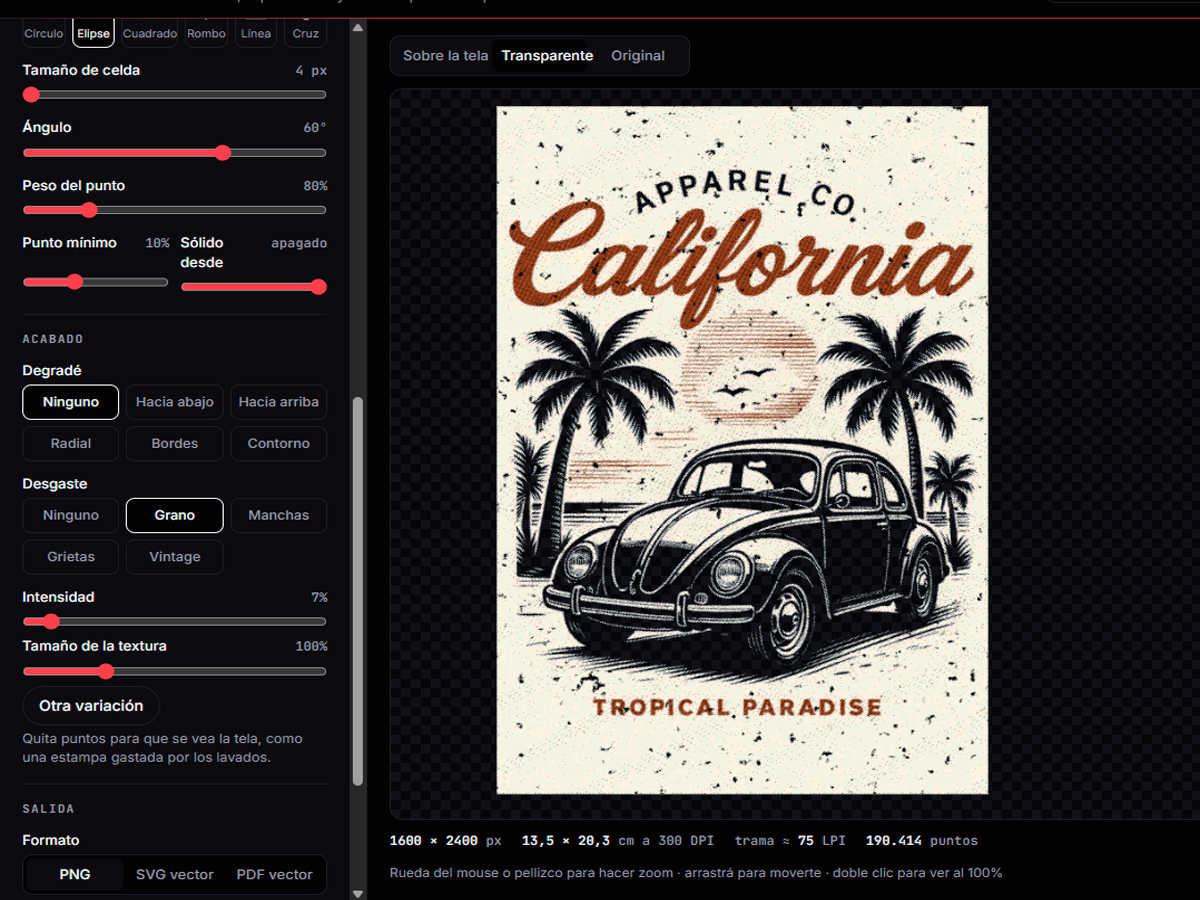This screenshot has width=1200, height=900.
Task: Show the Original image preview
Action: pyautogui.click(x=638, y=56)
